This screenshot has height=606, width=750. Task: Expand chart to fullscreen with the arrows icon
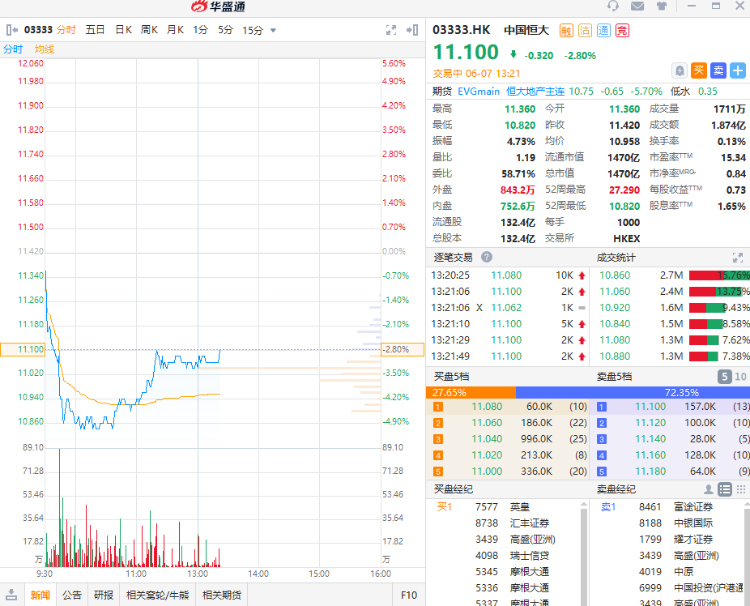point(391,30)
